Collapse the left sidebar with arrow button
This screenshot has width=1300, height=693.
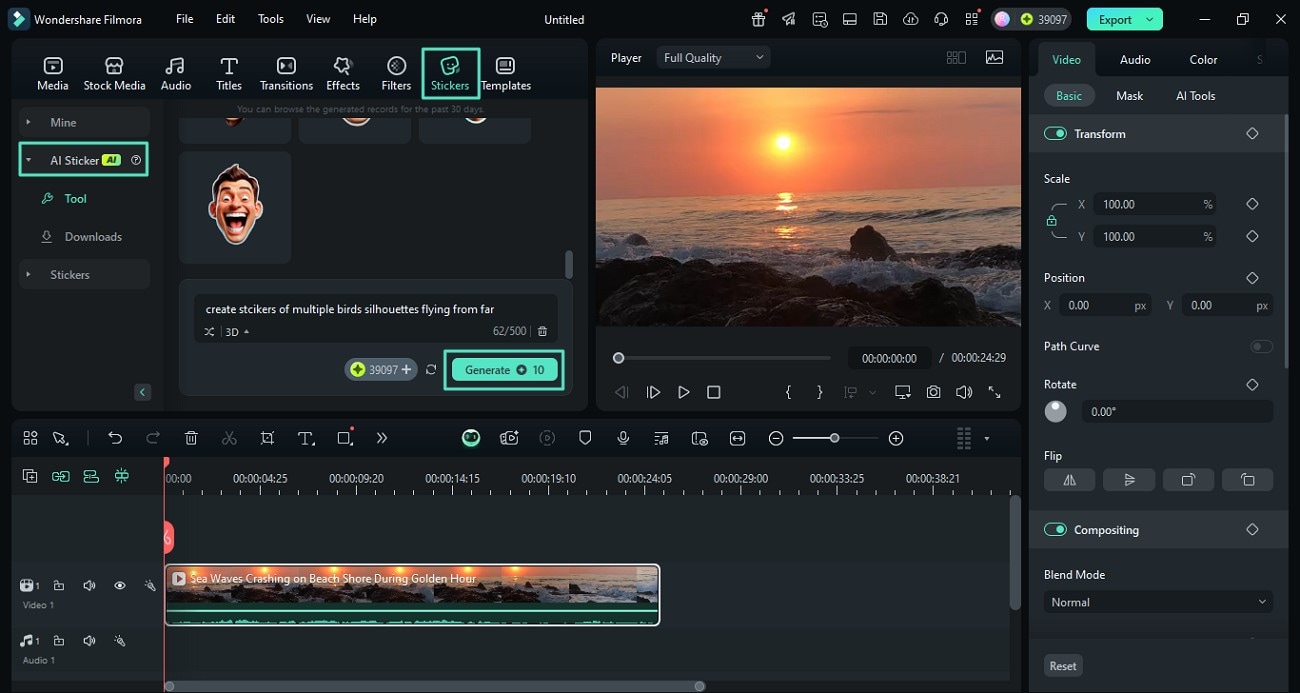(142, 393)
